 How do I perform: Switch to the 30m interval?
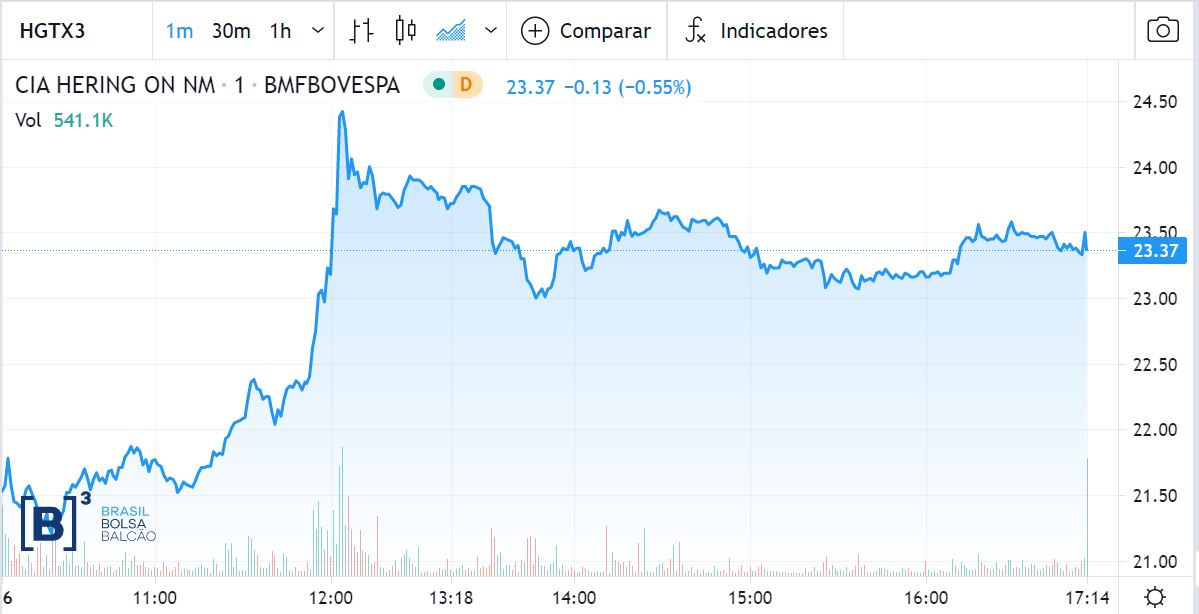coord(231,31)
